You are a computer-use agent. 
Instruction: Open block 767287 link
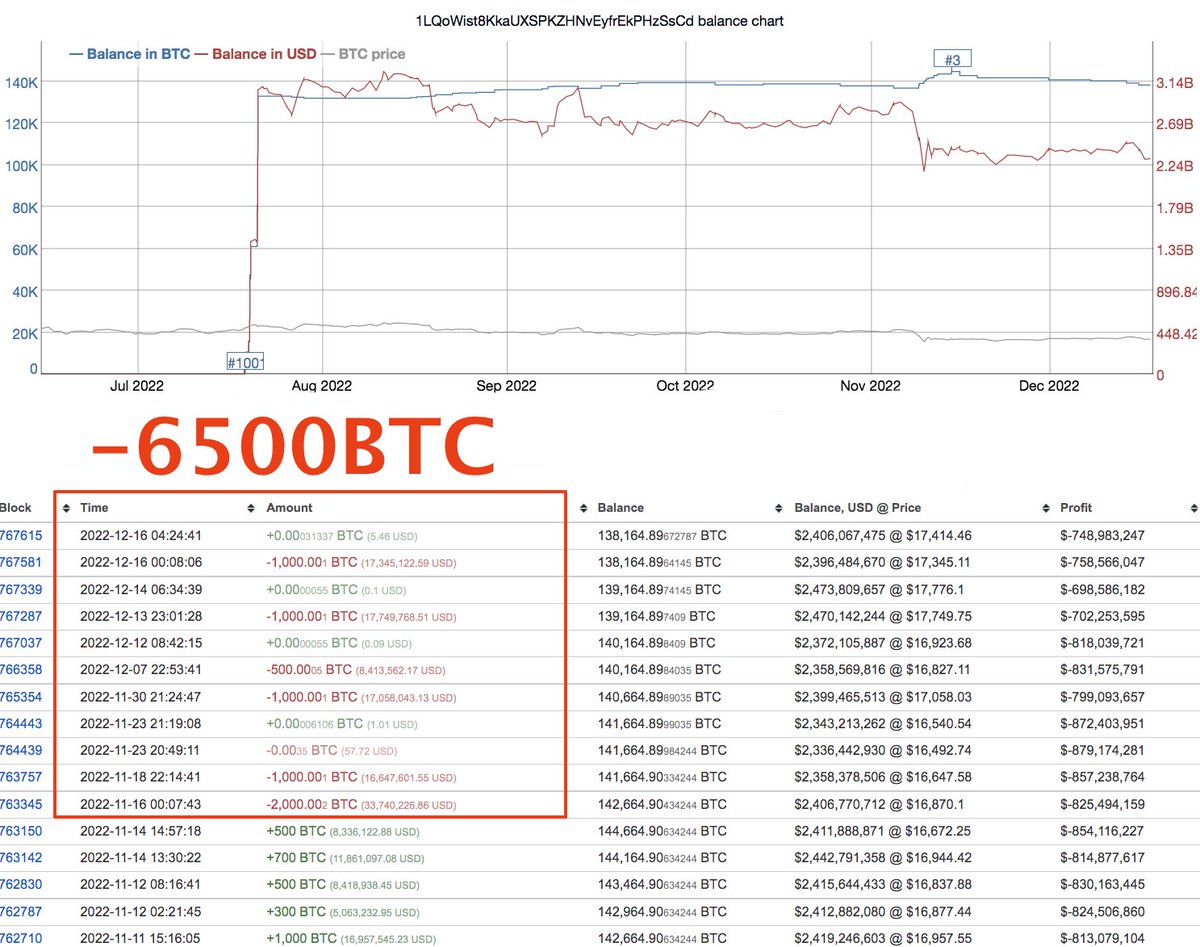(x=20, y=616)
